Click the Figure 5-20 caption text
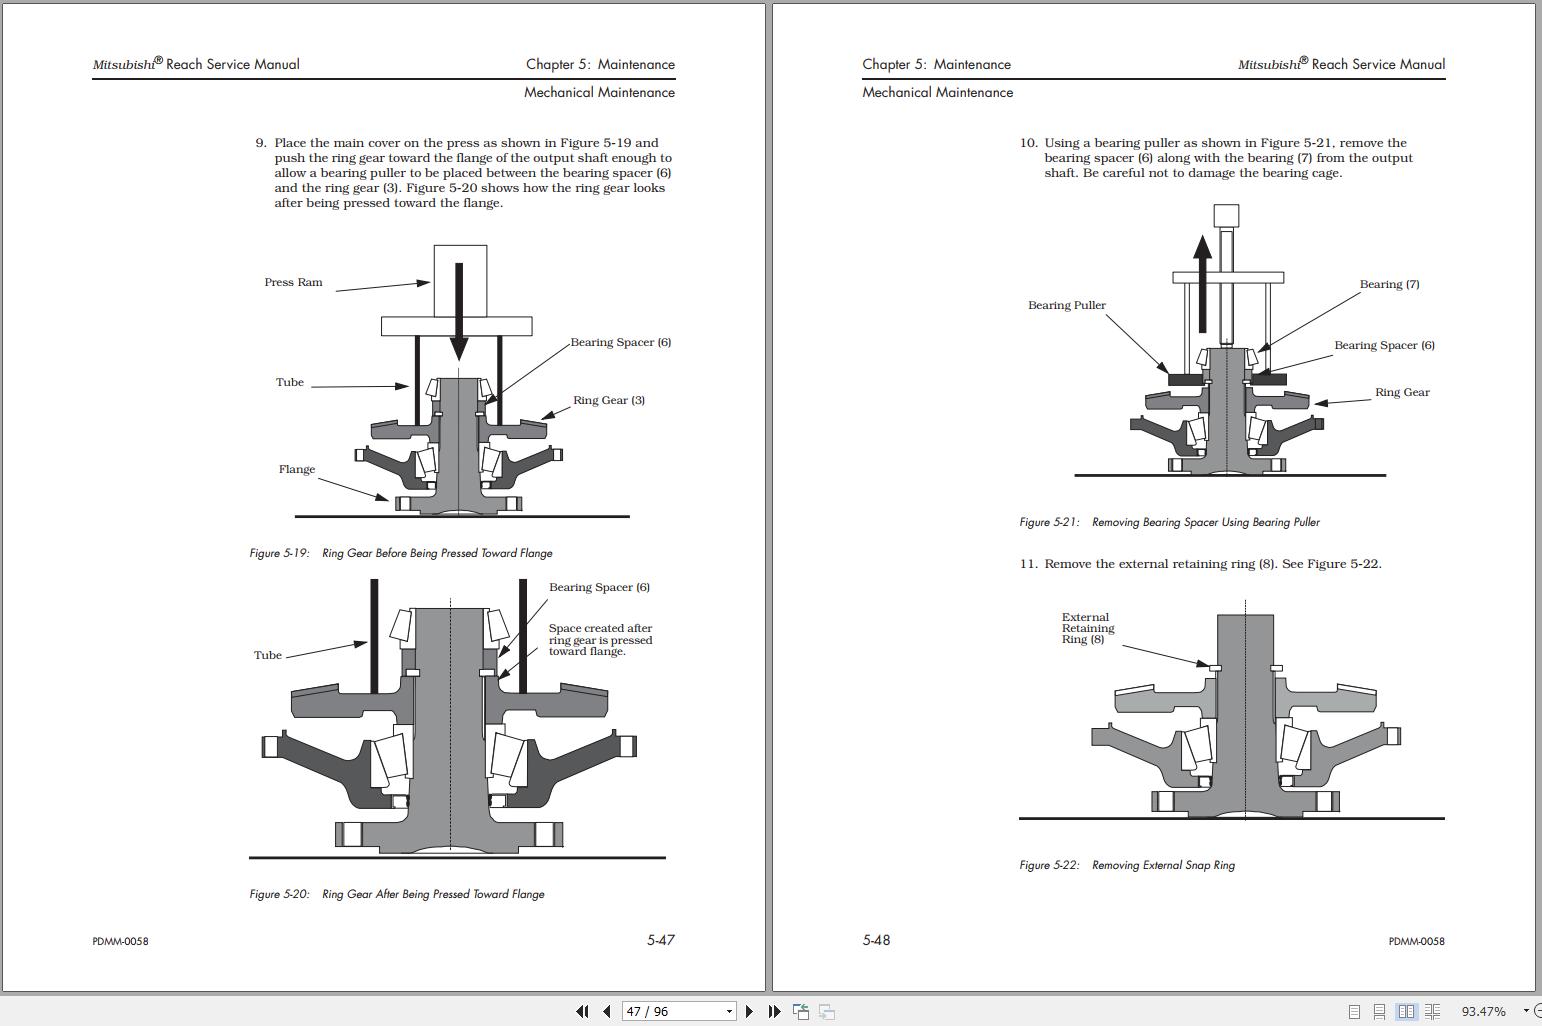 click(x=397, y=894)
